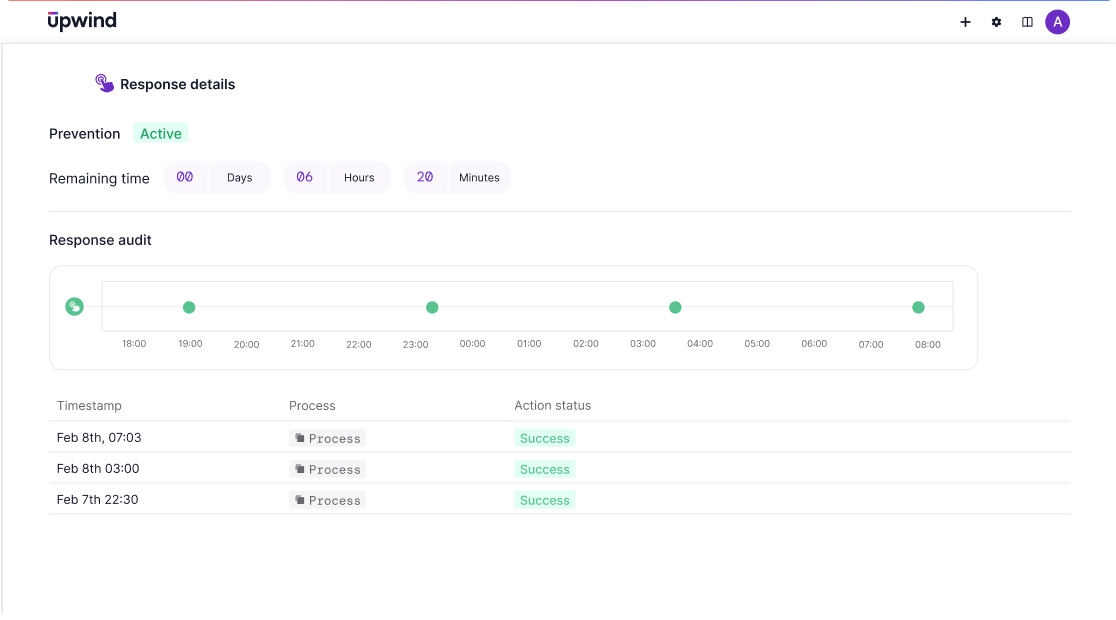Click the Process badge in the Feb 7th row

(x=327, y=500)
